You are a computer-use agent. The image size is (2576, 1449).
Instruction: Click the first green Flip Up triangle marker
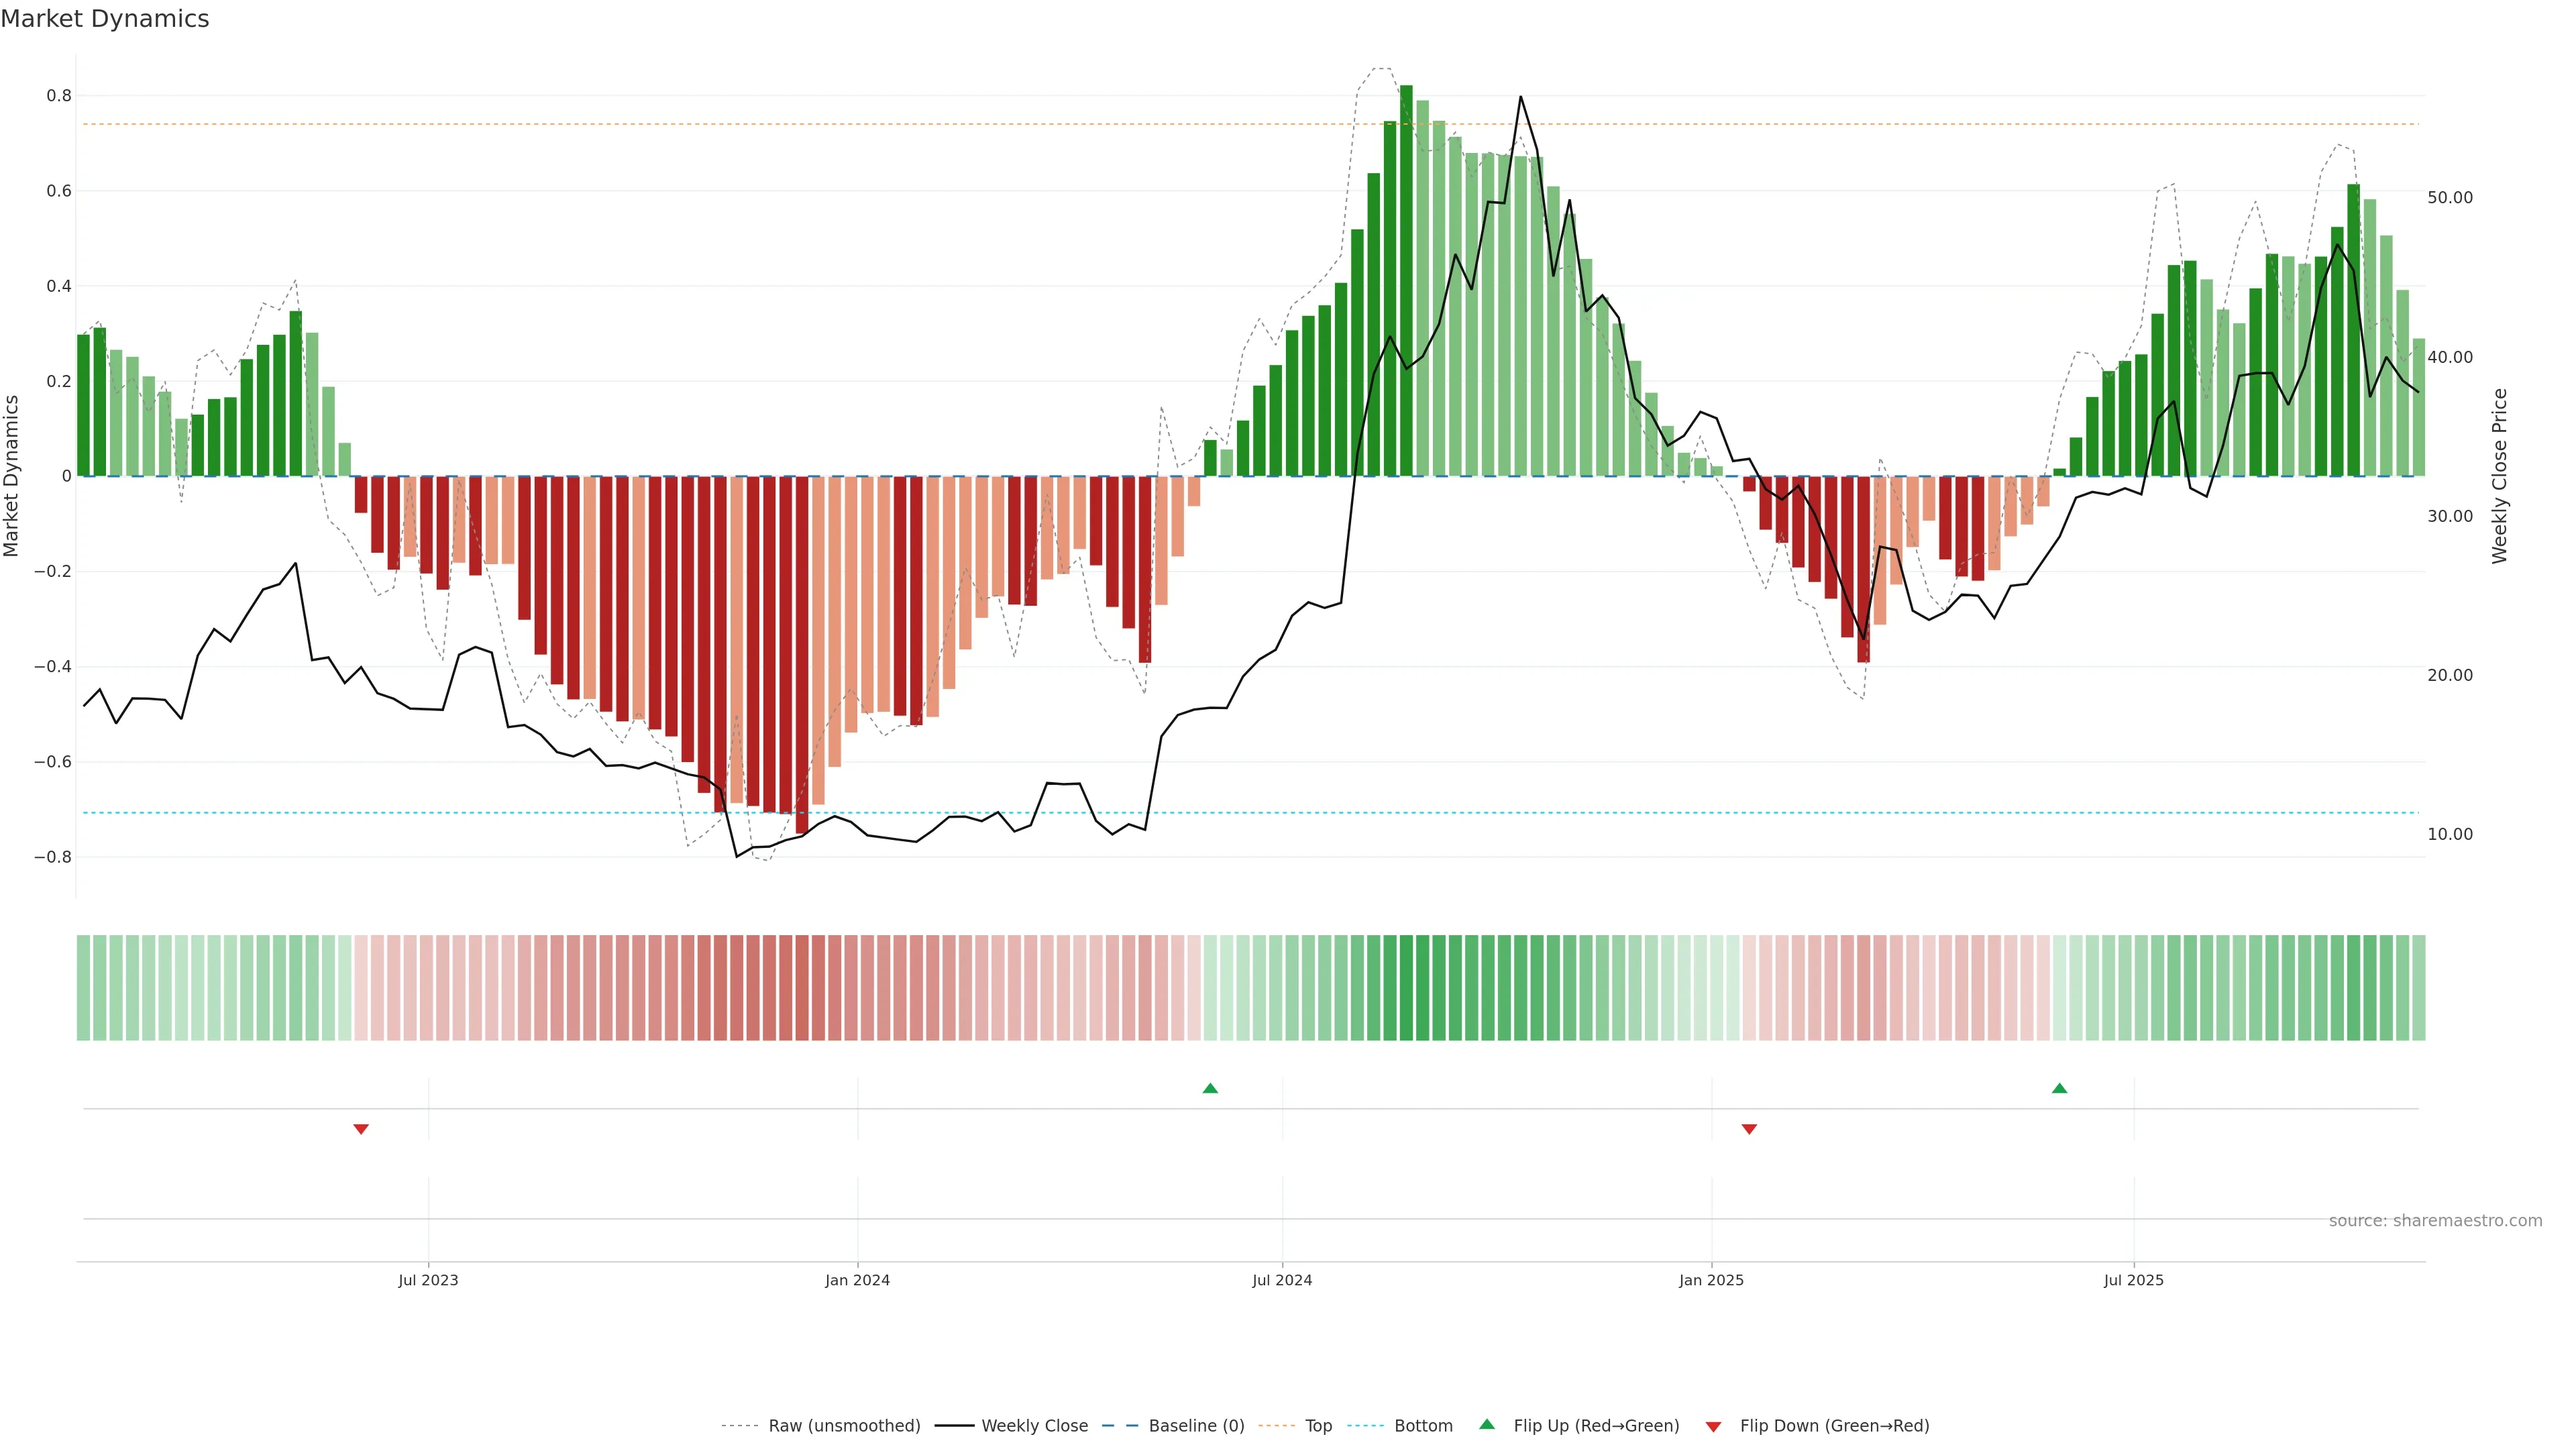[1210, 1088]
